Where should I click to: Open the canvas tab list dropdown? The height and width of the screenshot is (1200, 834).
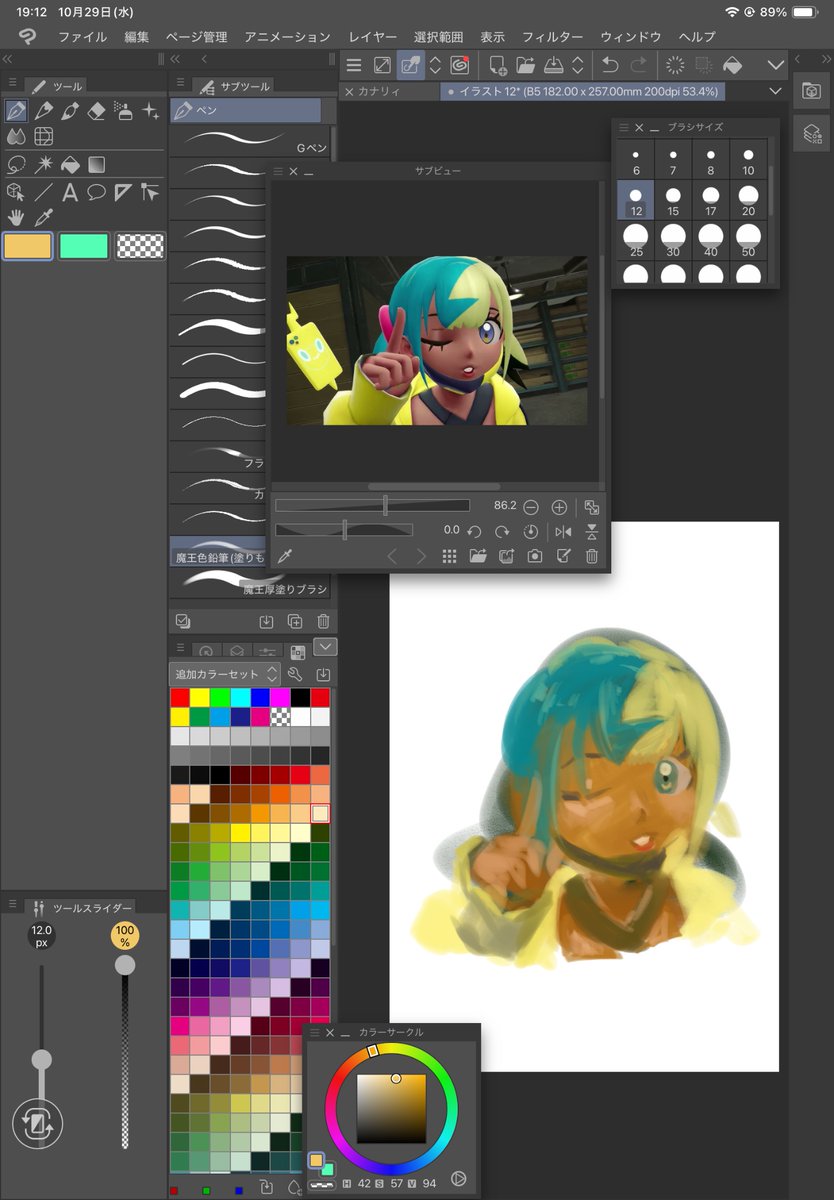[x=775, y=91]
